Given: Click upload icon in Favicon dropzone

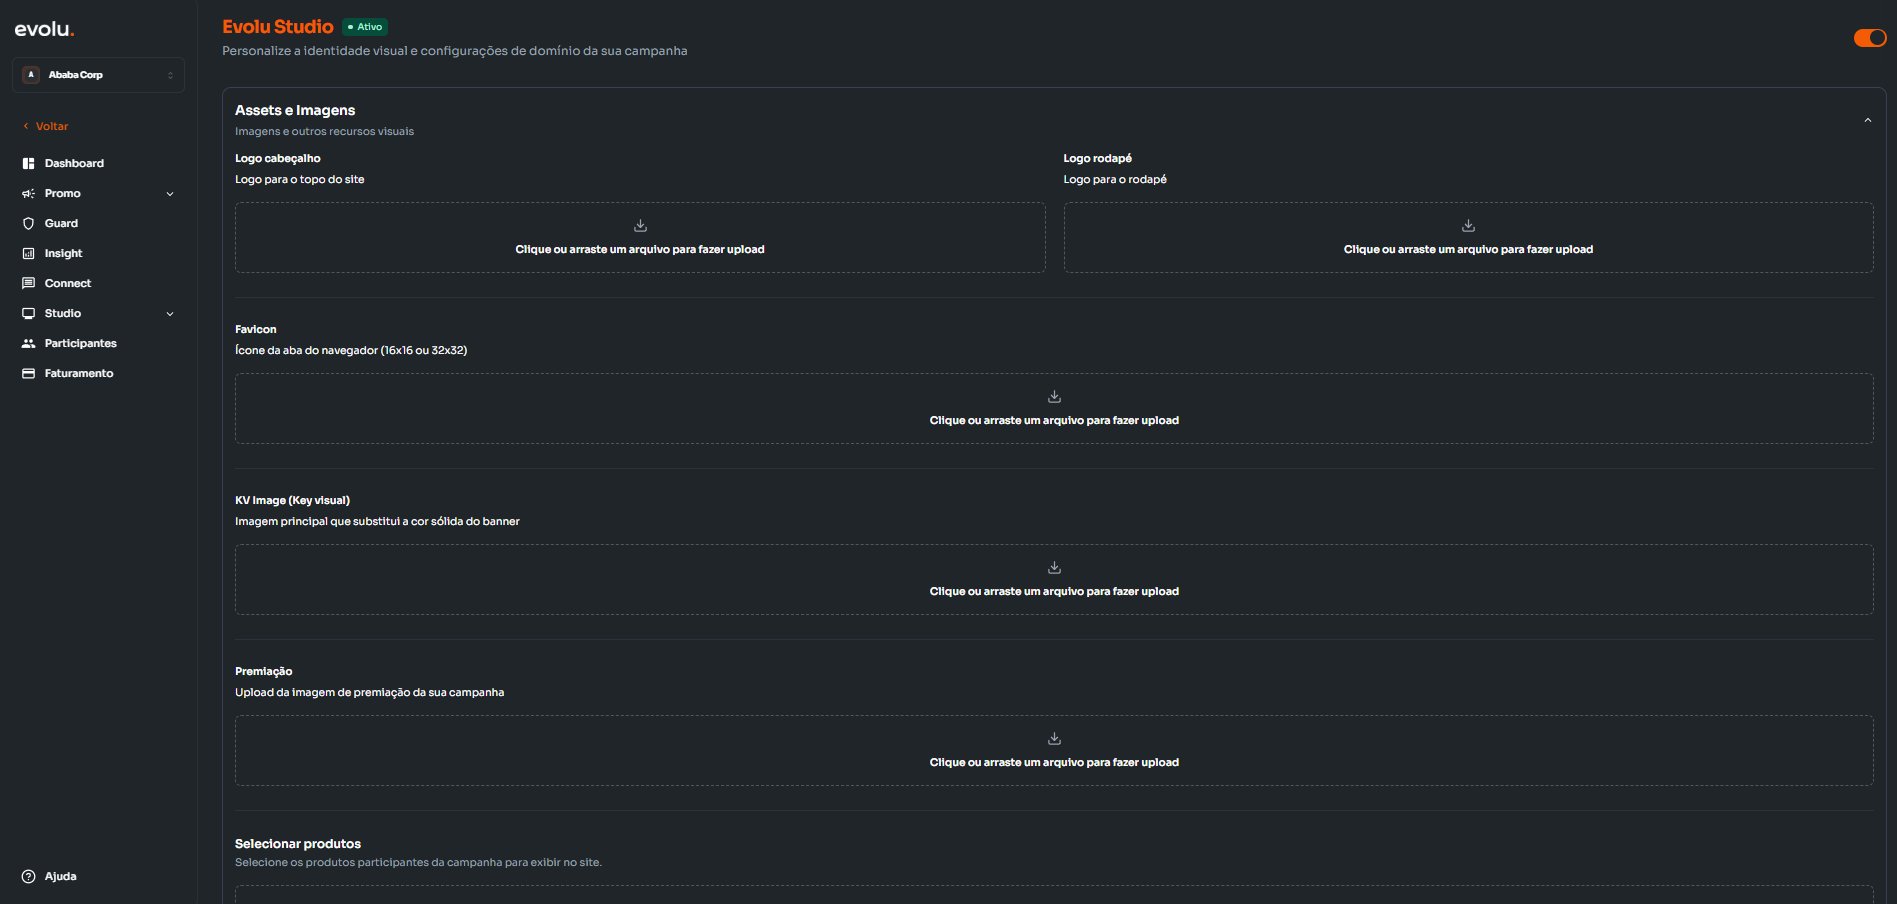Looking at the screenshot, I should pos(1054,397).
